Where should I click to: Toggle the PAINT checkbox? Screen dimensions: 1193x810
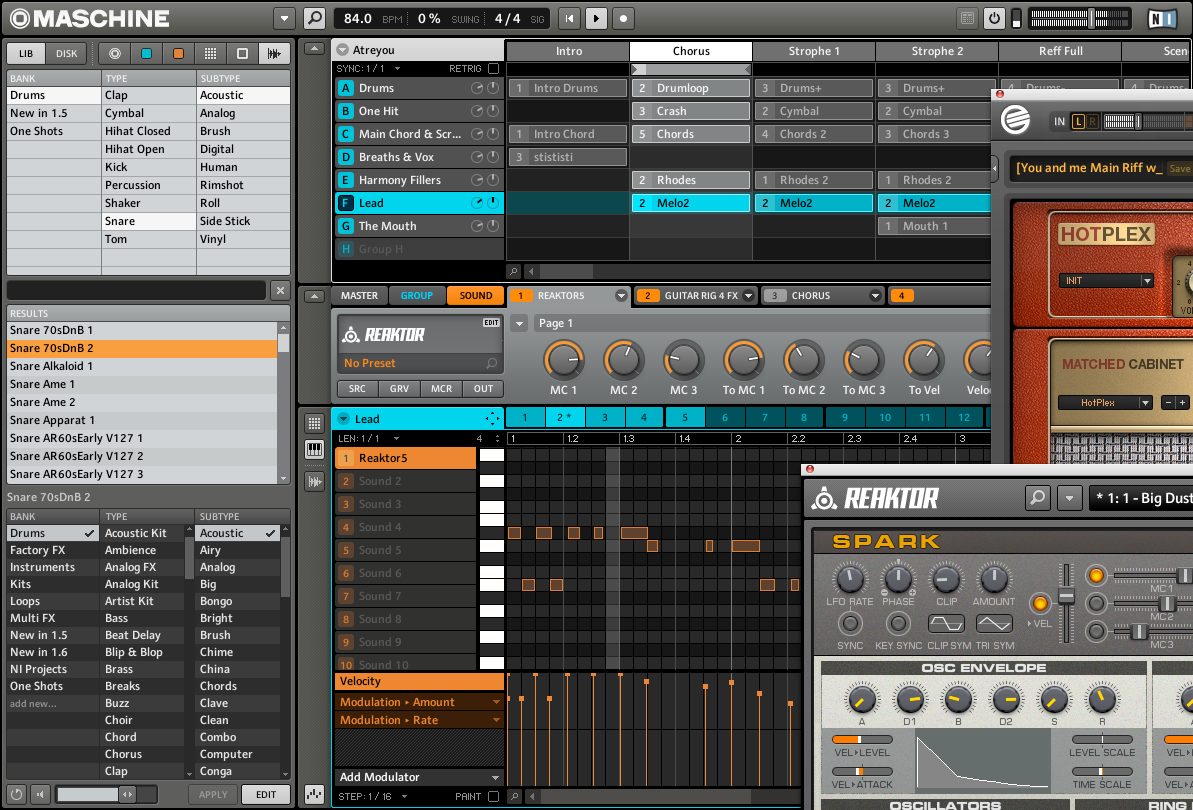[493, 796]
